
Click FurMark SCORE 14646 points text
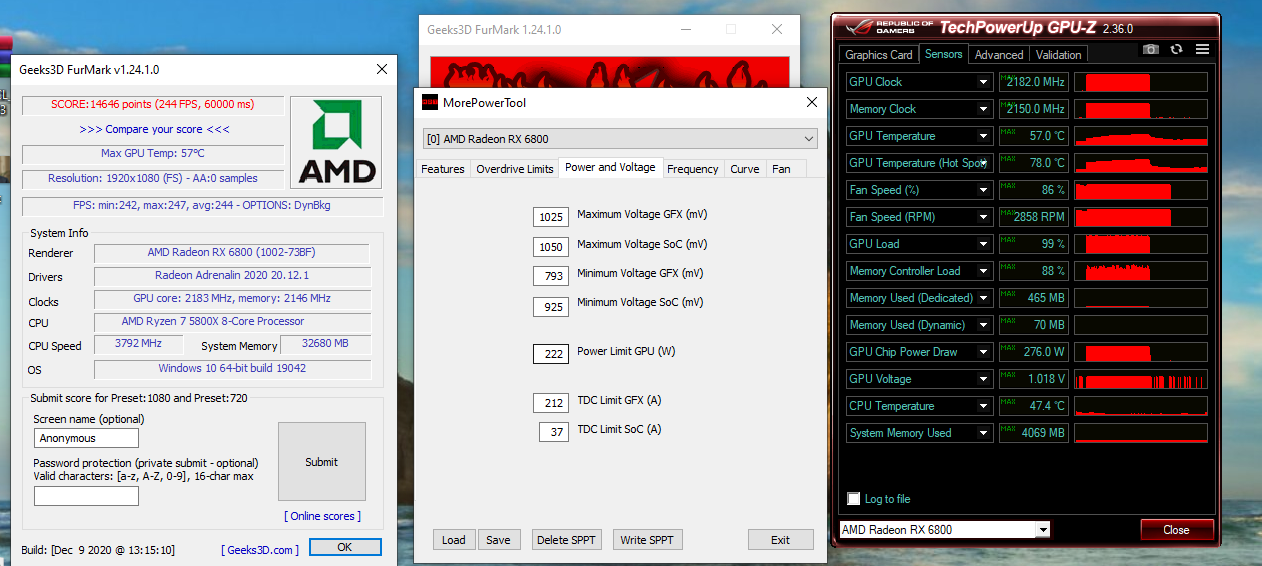point(153,104)
